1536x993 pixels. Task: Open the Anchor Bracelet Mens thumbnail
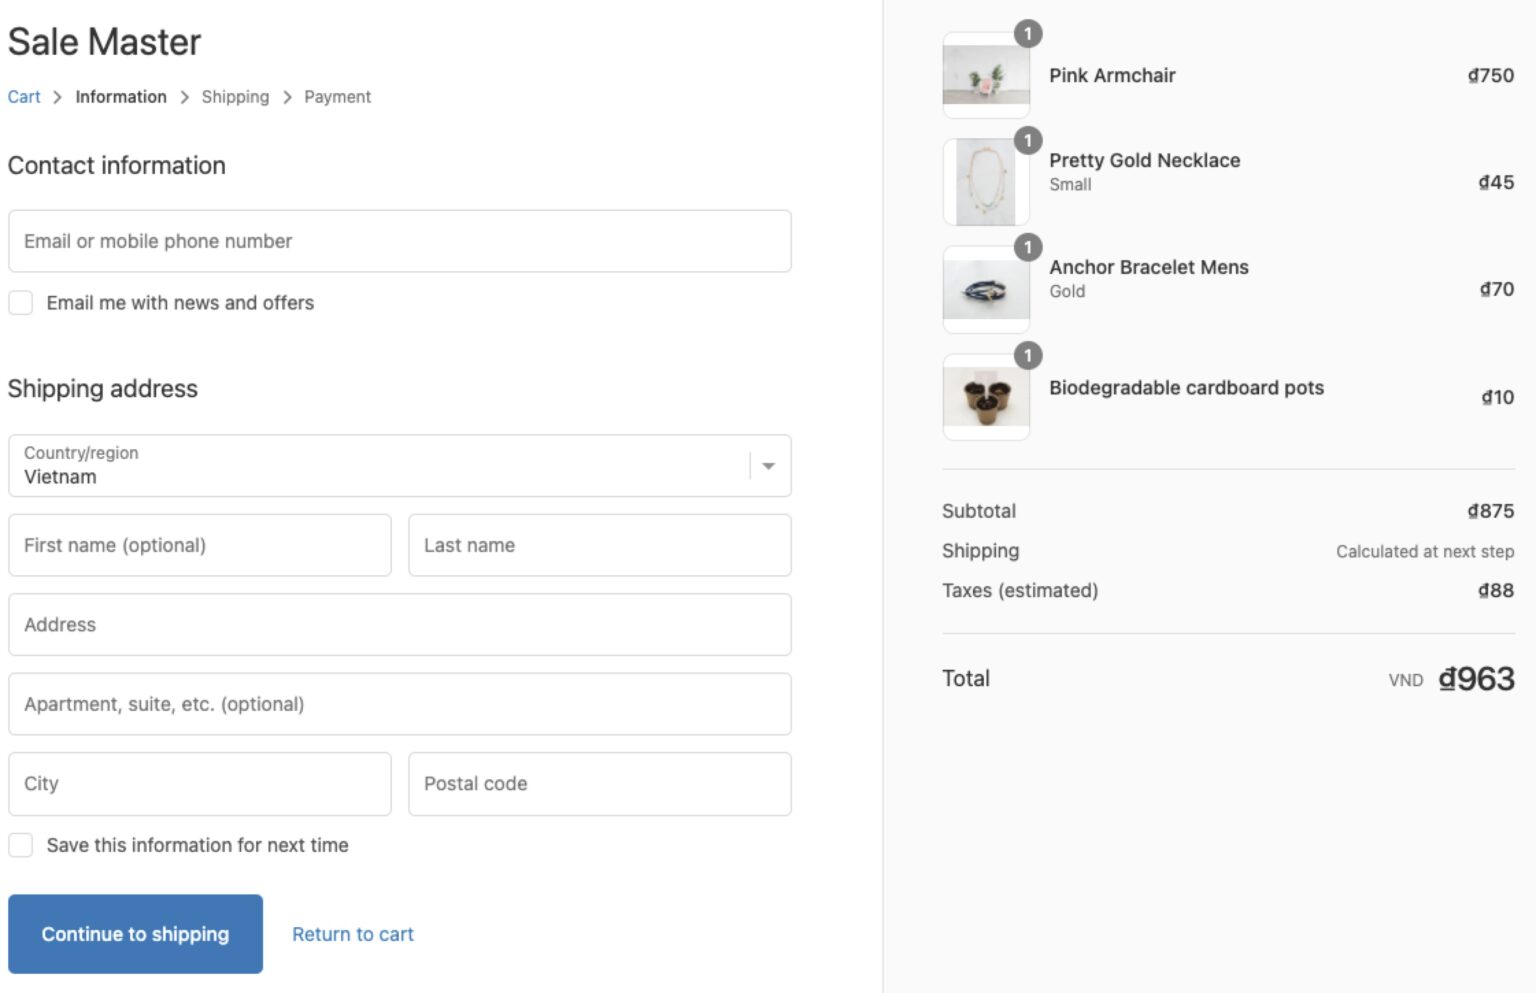[x=986, y=289]
